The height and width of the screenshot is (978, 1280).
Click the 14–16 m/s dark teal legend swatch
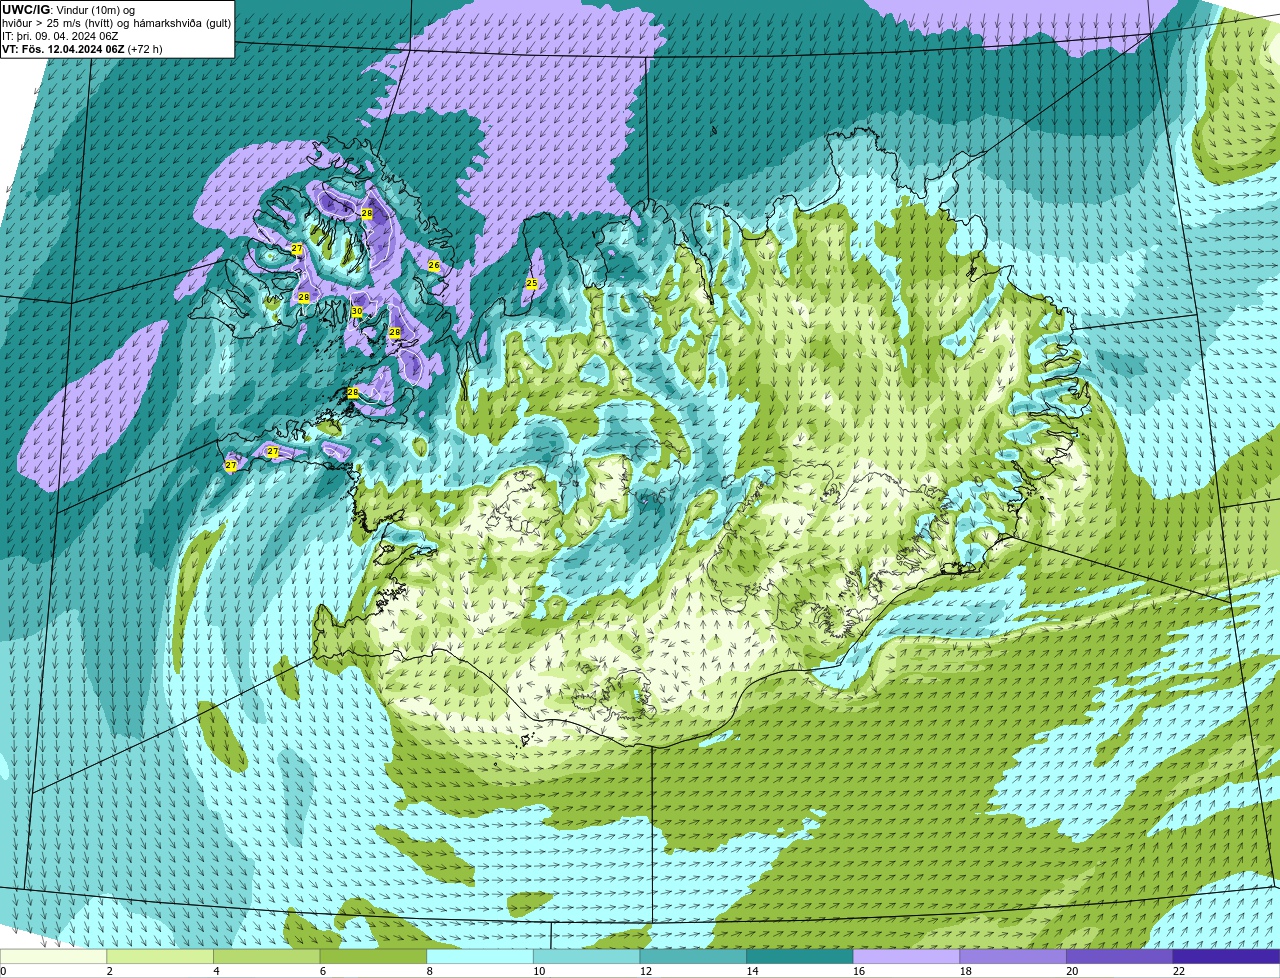(800, 956)
